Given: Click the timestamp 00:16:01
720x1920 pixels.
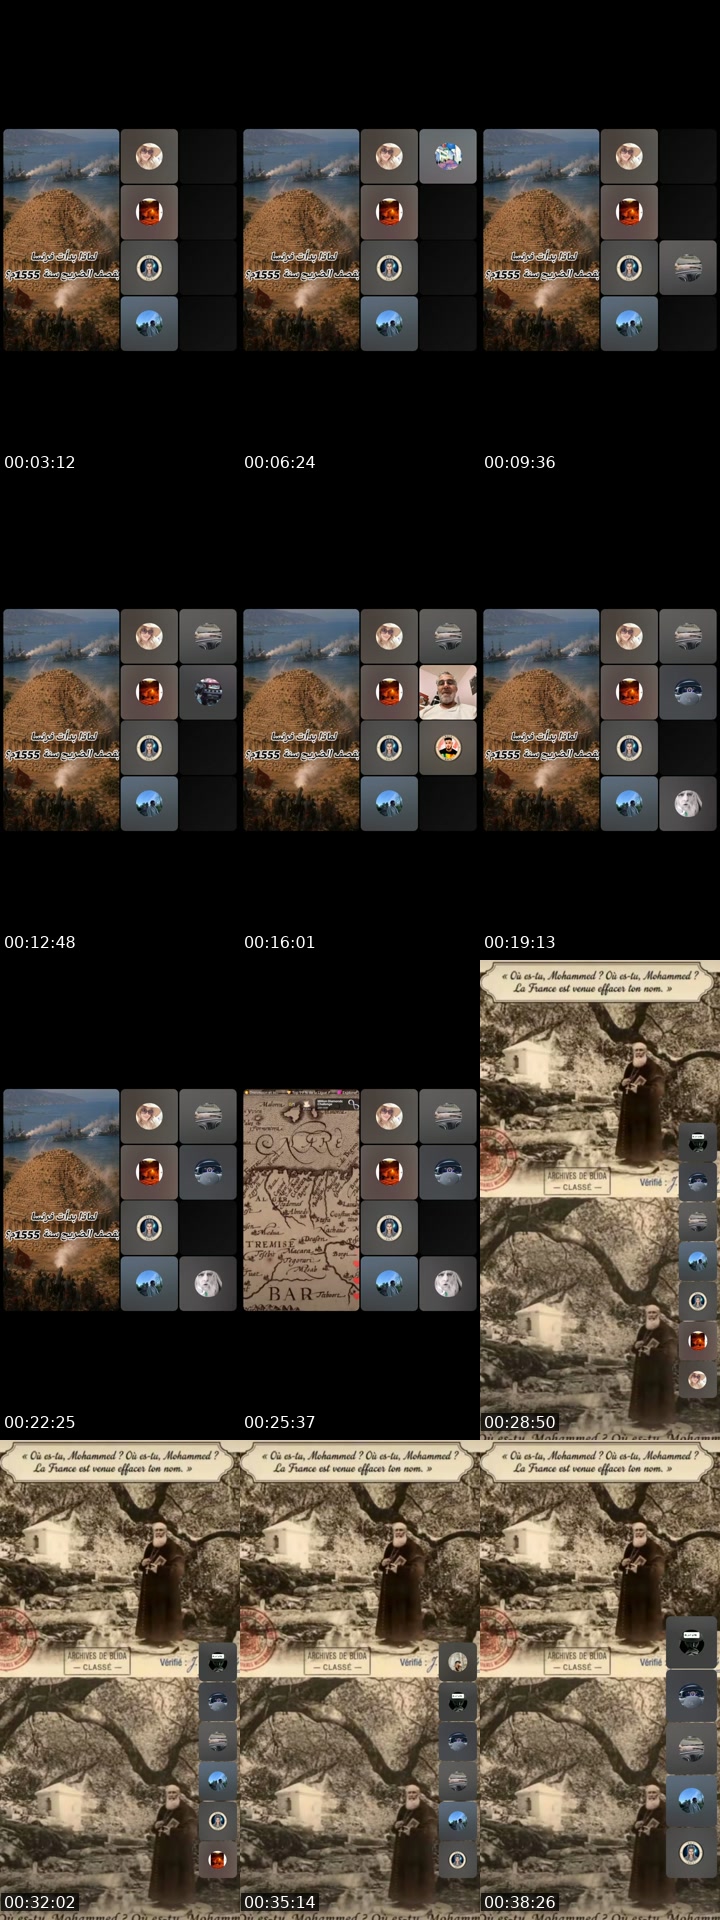Looking at the screenshot, I should 280,942.
